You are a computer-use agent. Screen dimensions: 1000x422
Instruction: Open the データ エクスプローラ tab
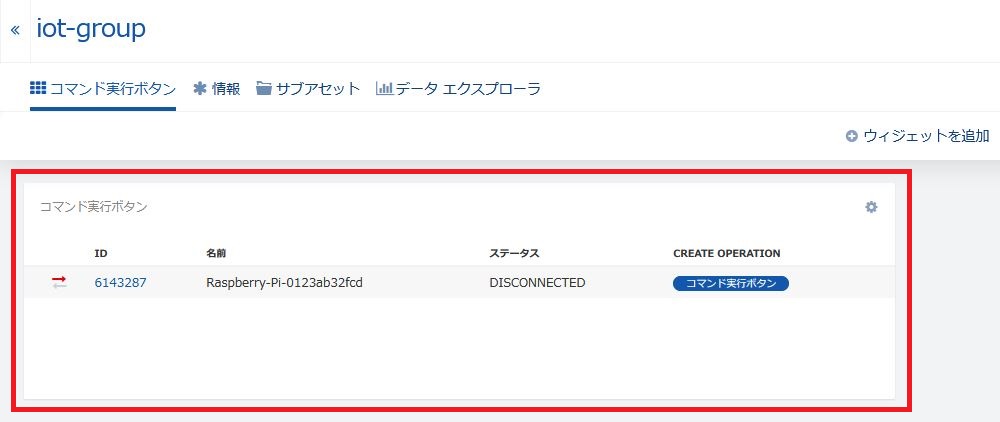point(459,89)
